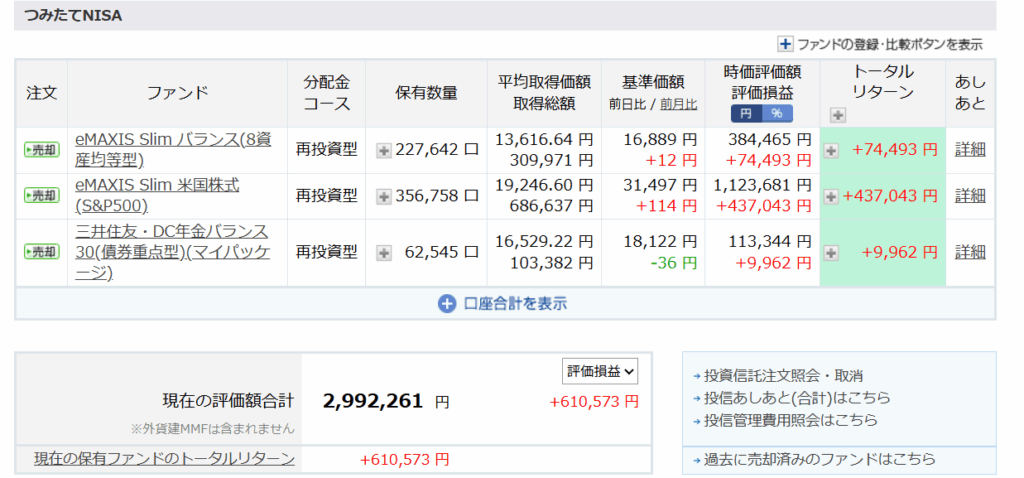
Task: Expand holdings quantity plus for 62,545 口
Action: tap(384, 252)
